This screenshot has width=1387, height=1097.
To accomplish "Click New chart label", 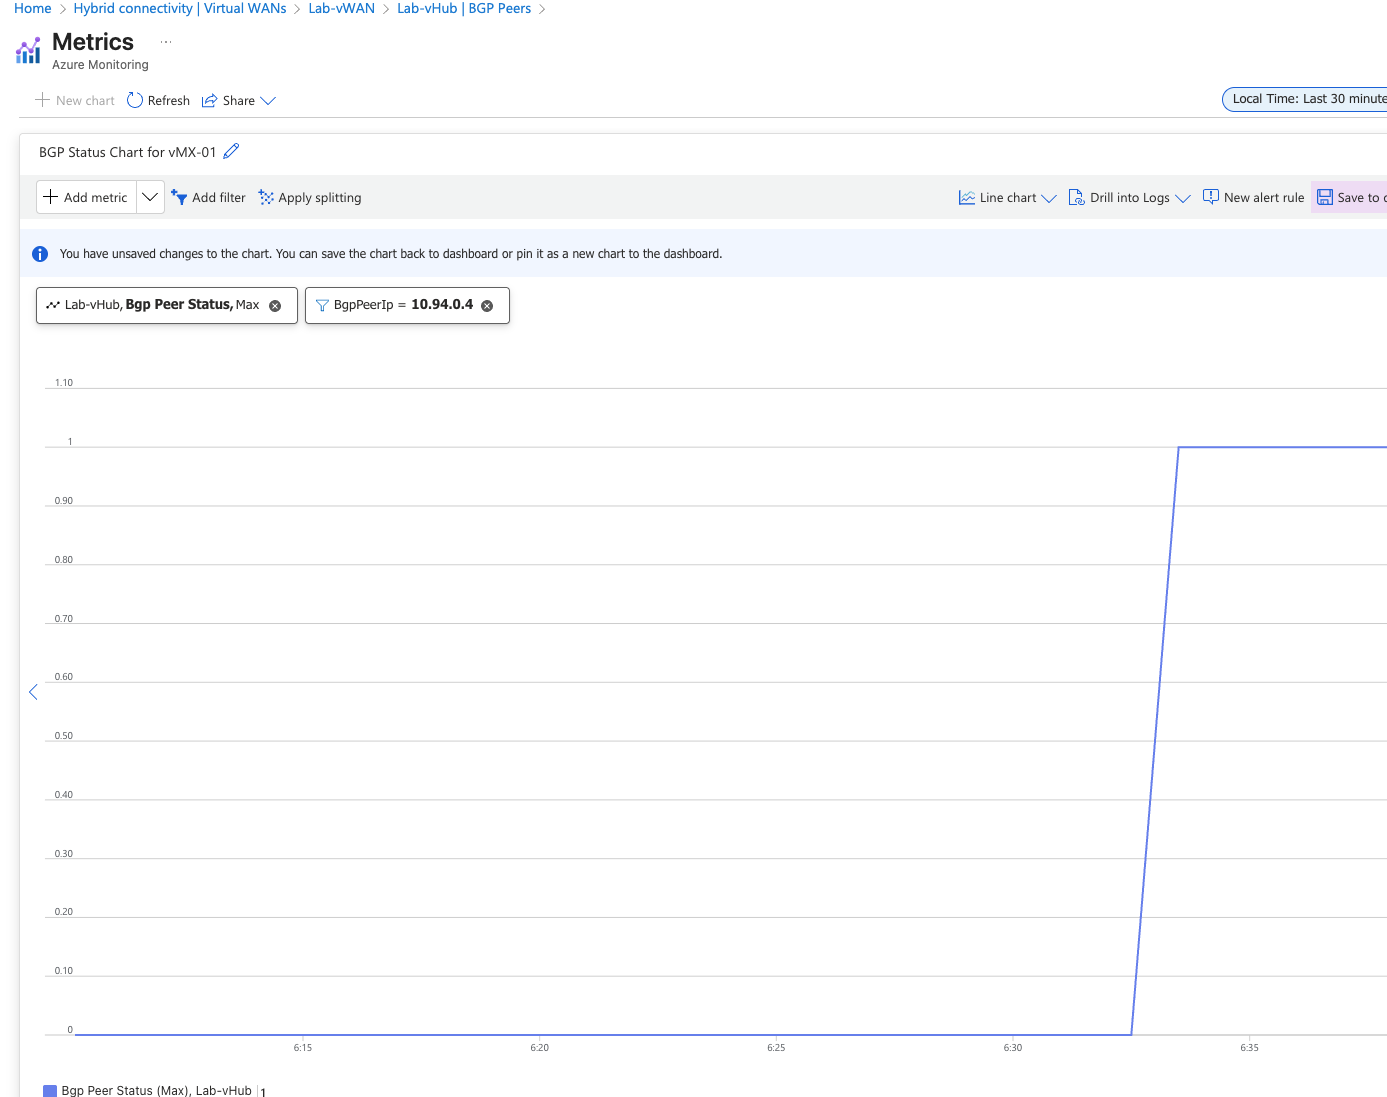I will pos(85,101).
